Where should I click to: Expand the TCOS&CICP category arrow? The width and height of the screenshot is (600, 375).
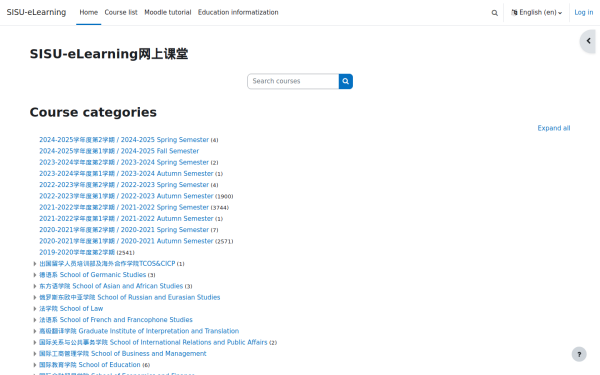pyautogui.click(x=34, y=264)
